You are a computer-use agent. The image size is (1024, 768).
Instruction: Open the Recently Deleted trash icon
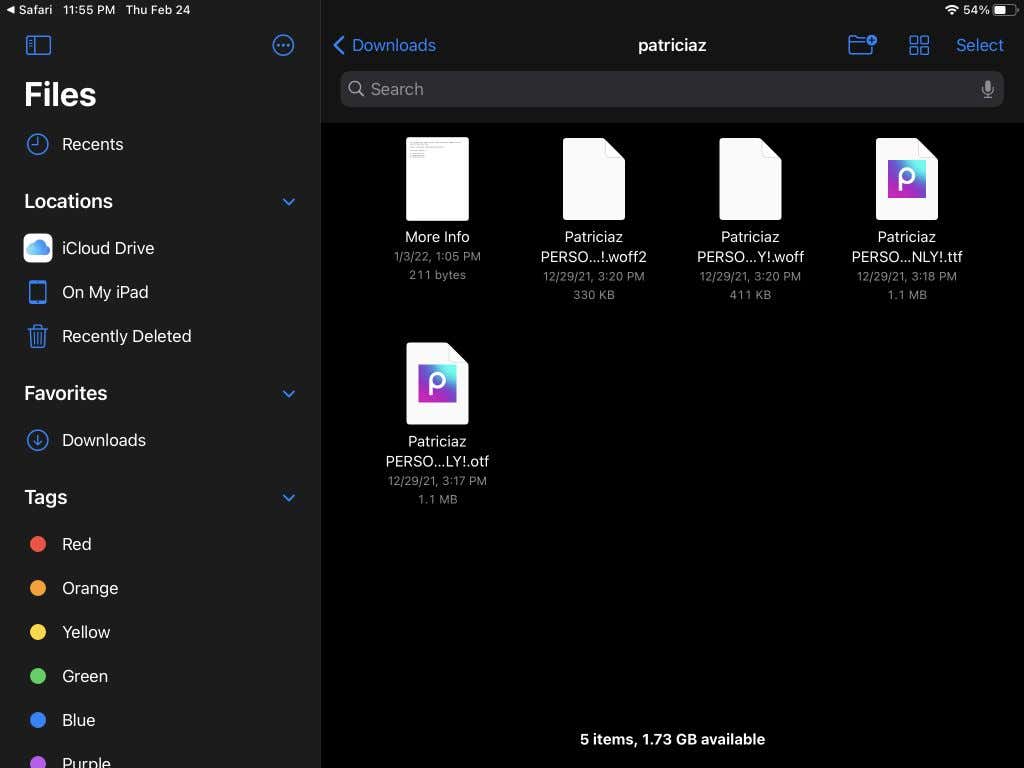37,336
